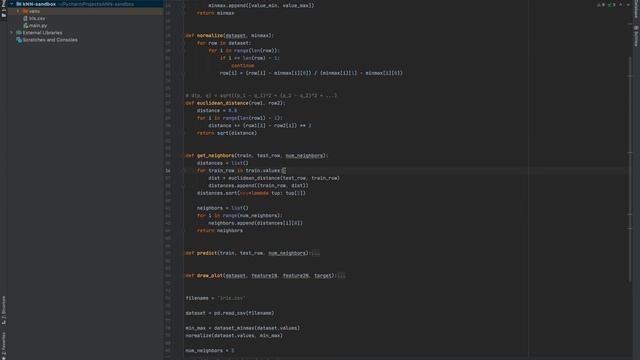This screenshot has height=360, width=640.
Task: Open the Structure tool window tab
Action: (x=4, y=310)
